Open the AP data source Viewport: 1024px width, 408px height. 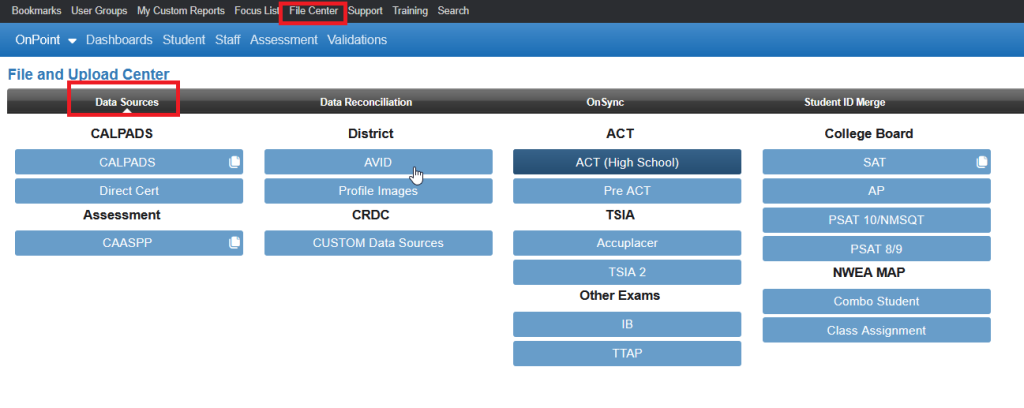click(x=876, y=191)
